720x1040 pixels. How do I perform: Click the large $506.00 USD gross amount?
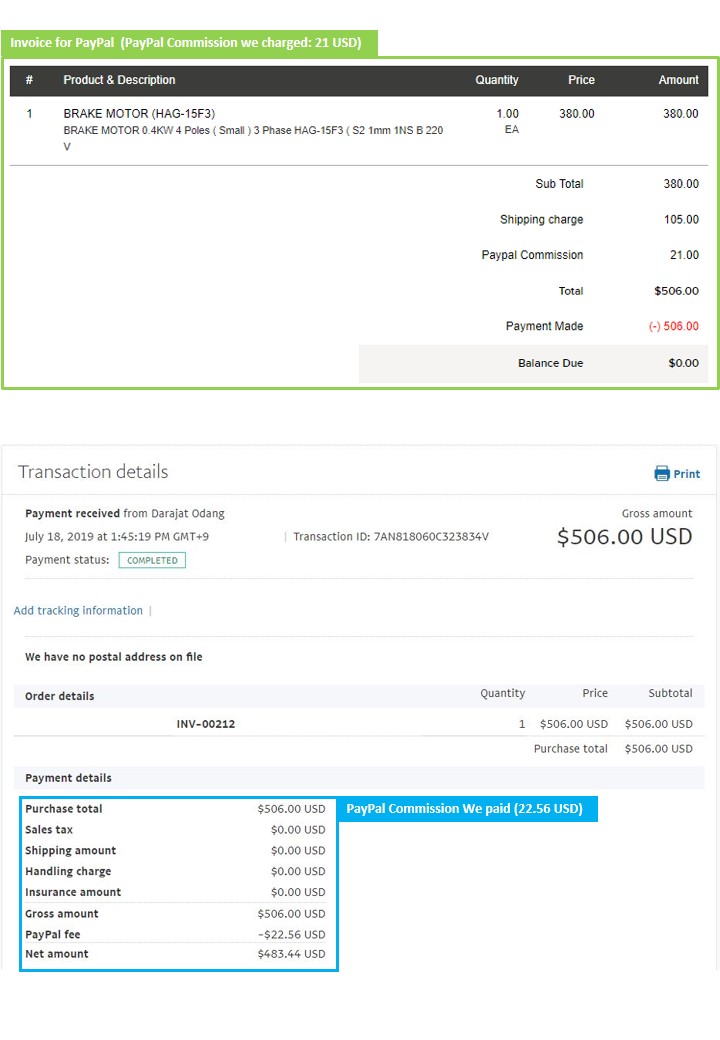point(624,536)
